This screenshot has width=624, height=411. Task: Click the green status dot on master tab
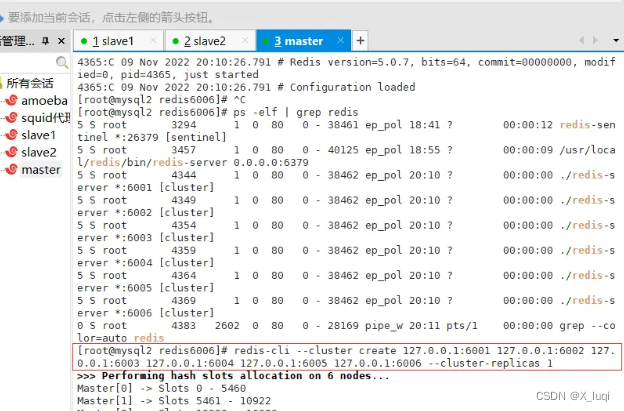tap(266, 41)
